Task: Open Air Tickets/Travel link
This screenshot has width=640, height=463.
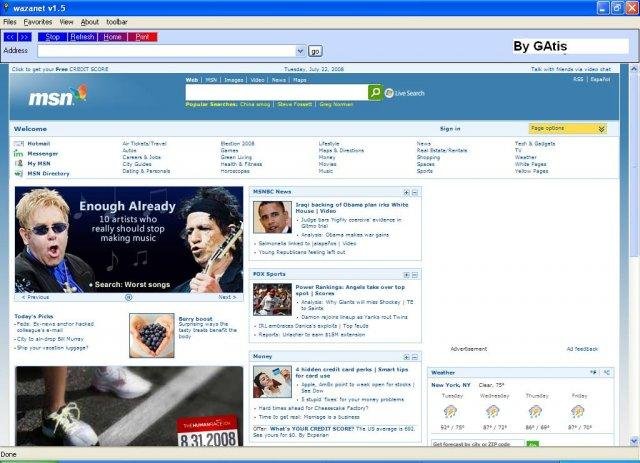Action: click(144, 144)
